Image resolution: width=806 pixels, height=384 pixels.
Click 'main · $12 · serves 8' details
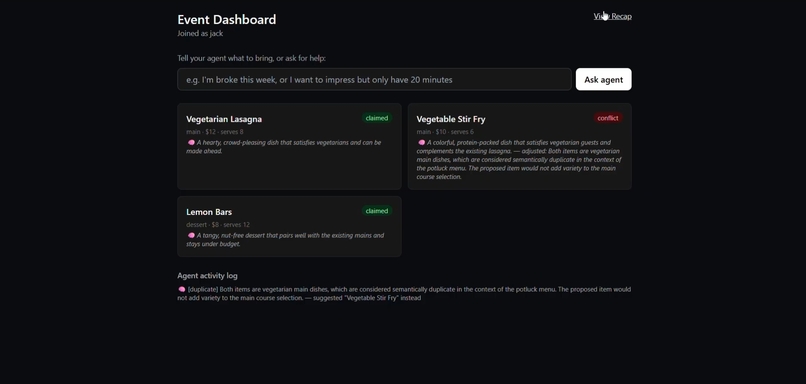tap(215, 132)
